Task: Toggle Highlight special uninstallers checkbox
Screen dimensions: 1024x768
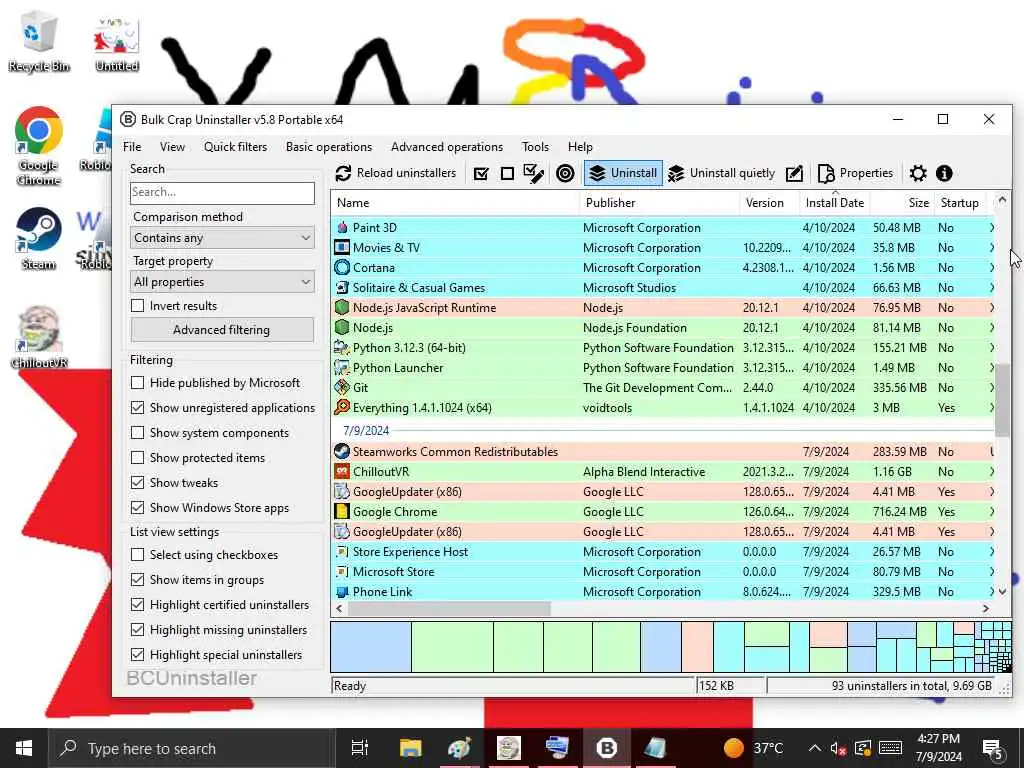Action: click(x=137, y=654)
